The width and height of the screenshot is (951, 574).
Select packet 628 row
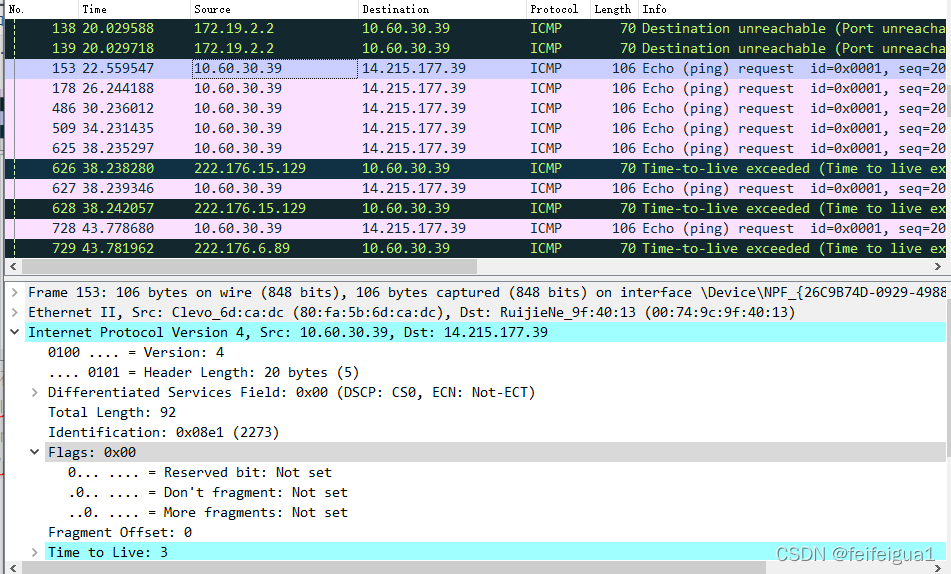tap(476, 209)
